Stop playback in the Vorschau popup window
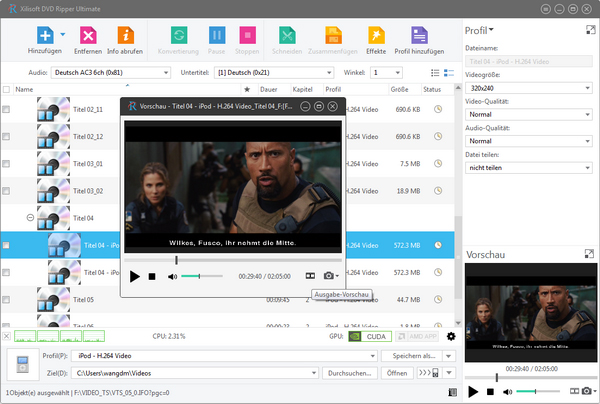Image resolution: width=600 pixels, height=404 pixels. coord(152,276)
